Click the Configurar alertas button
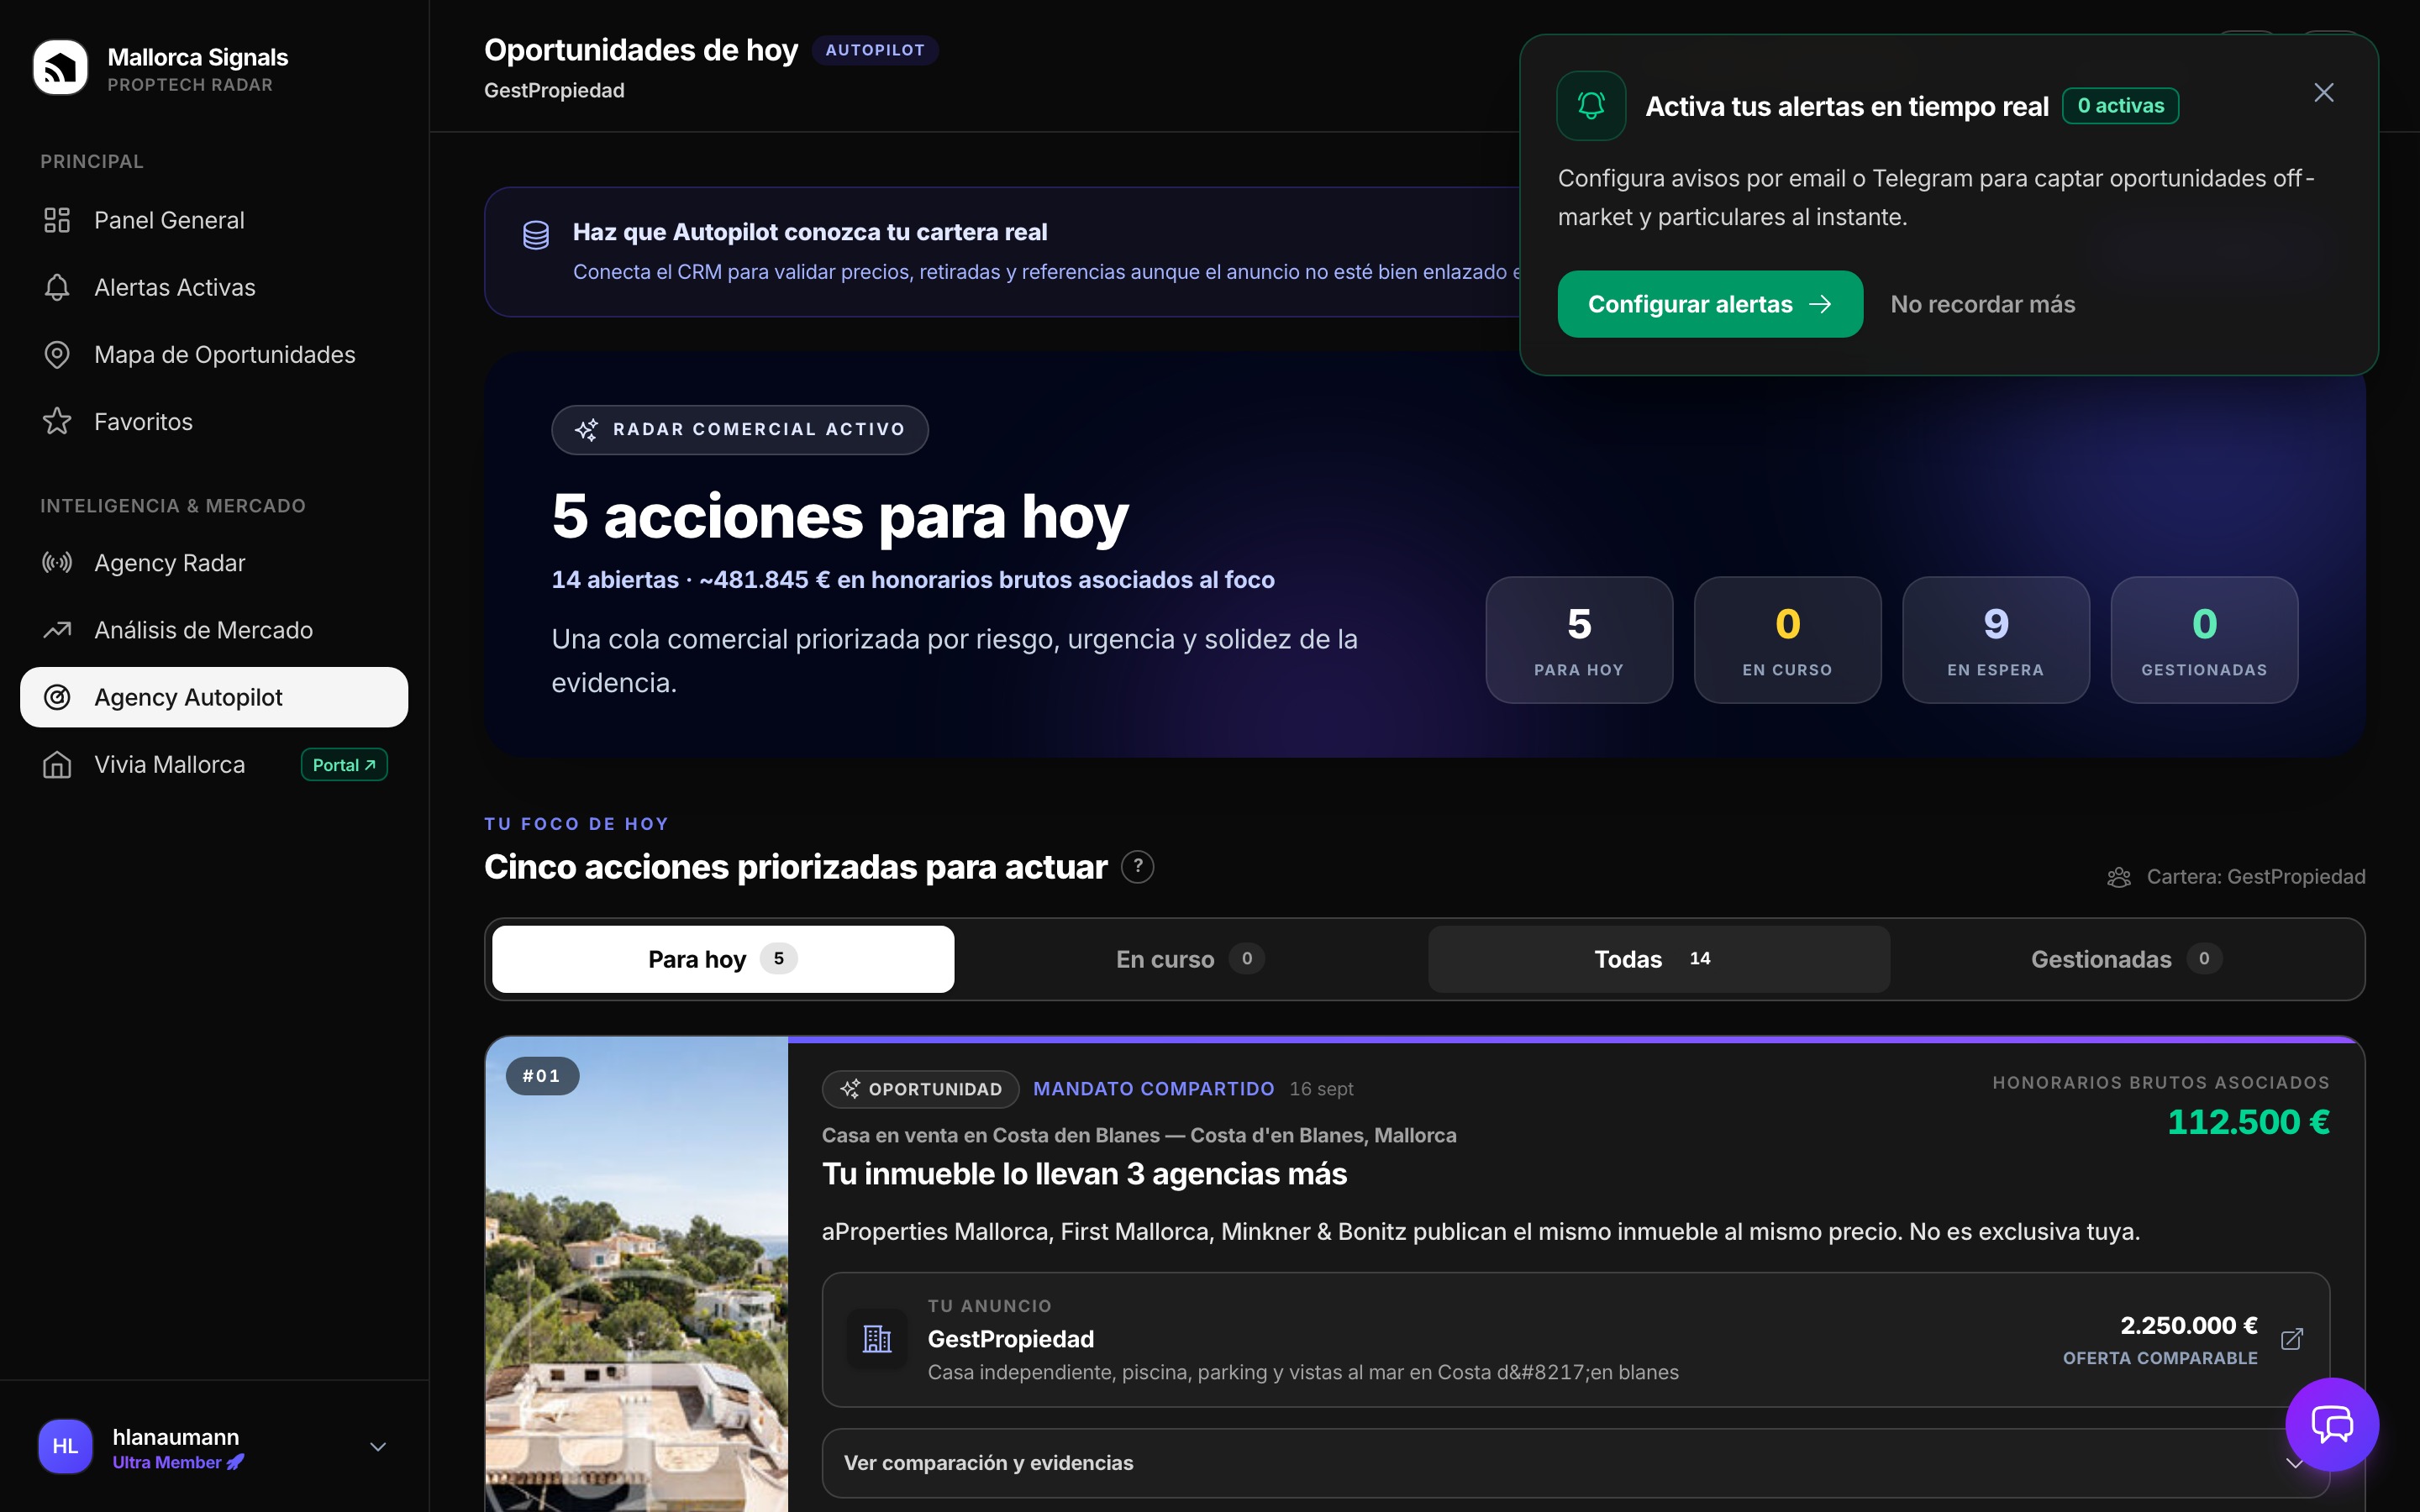This screenshot has height=1512, width=2420. [1710, 304]
